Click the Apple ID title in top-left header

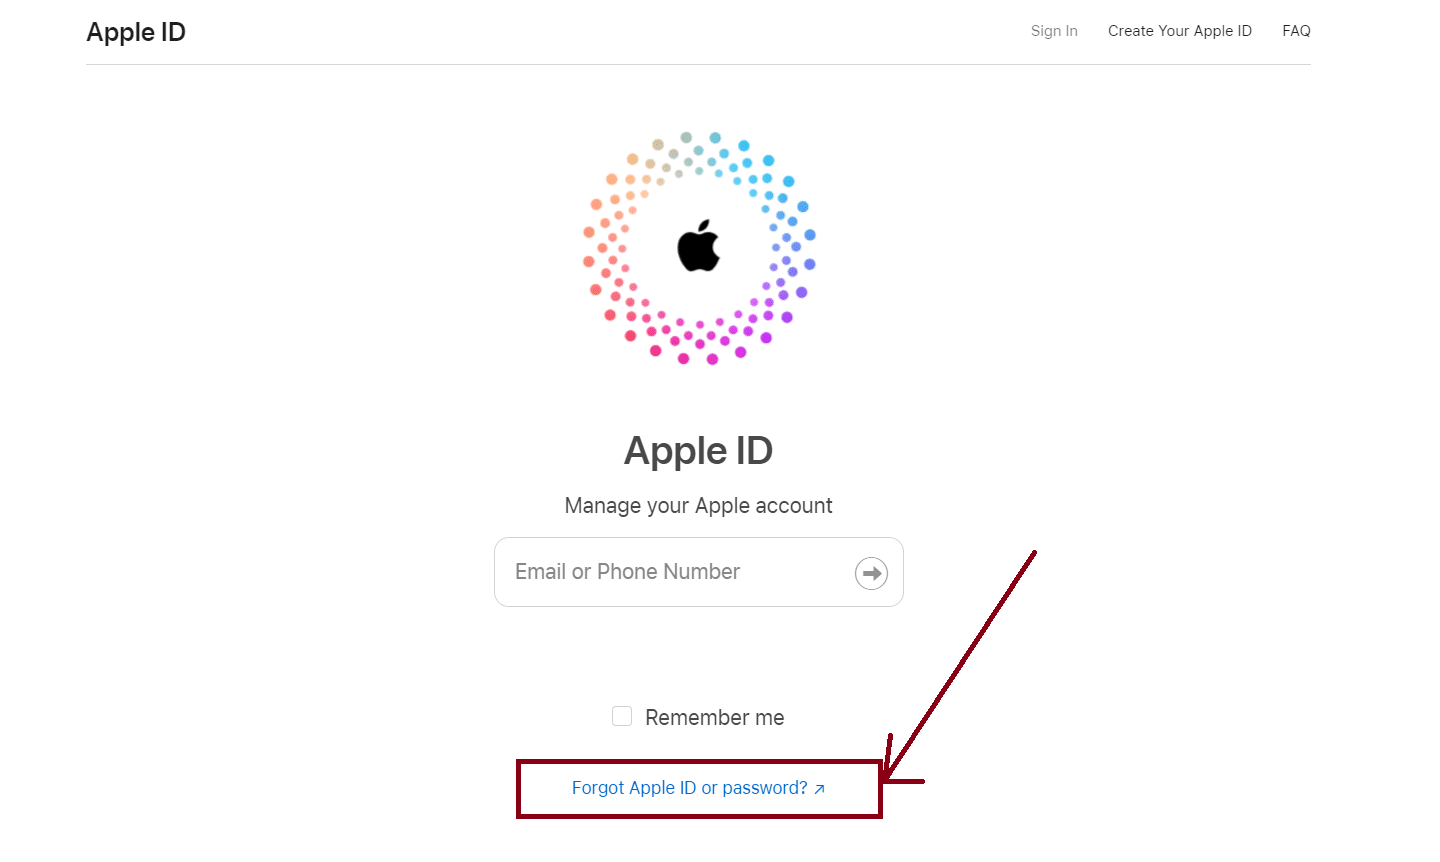point(136,32)
